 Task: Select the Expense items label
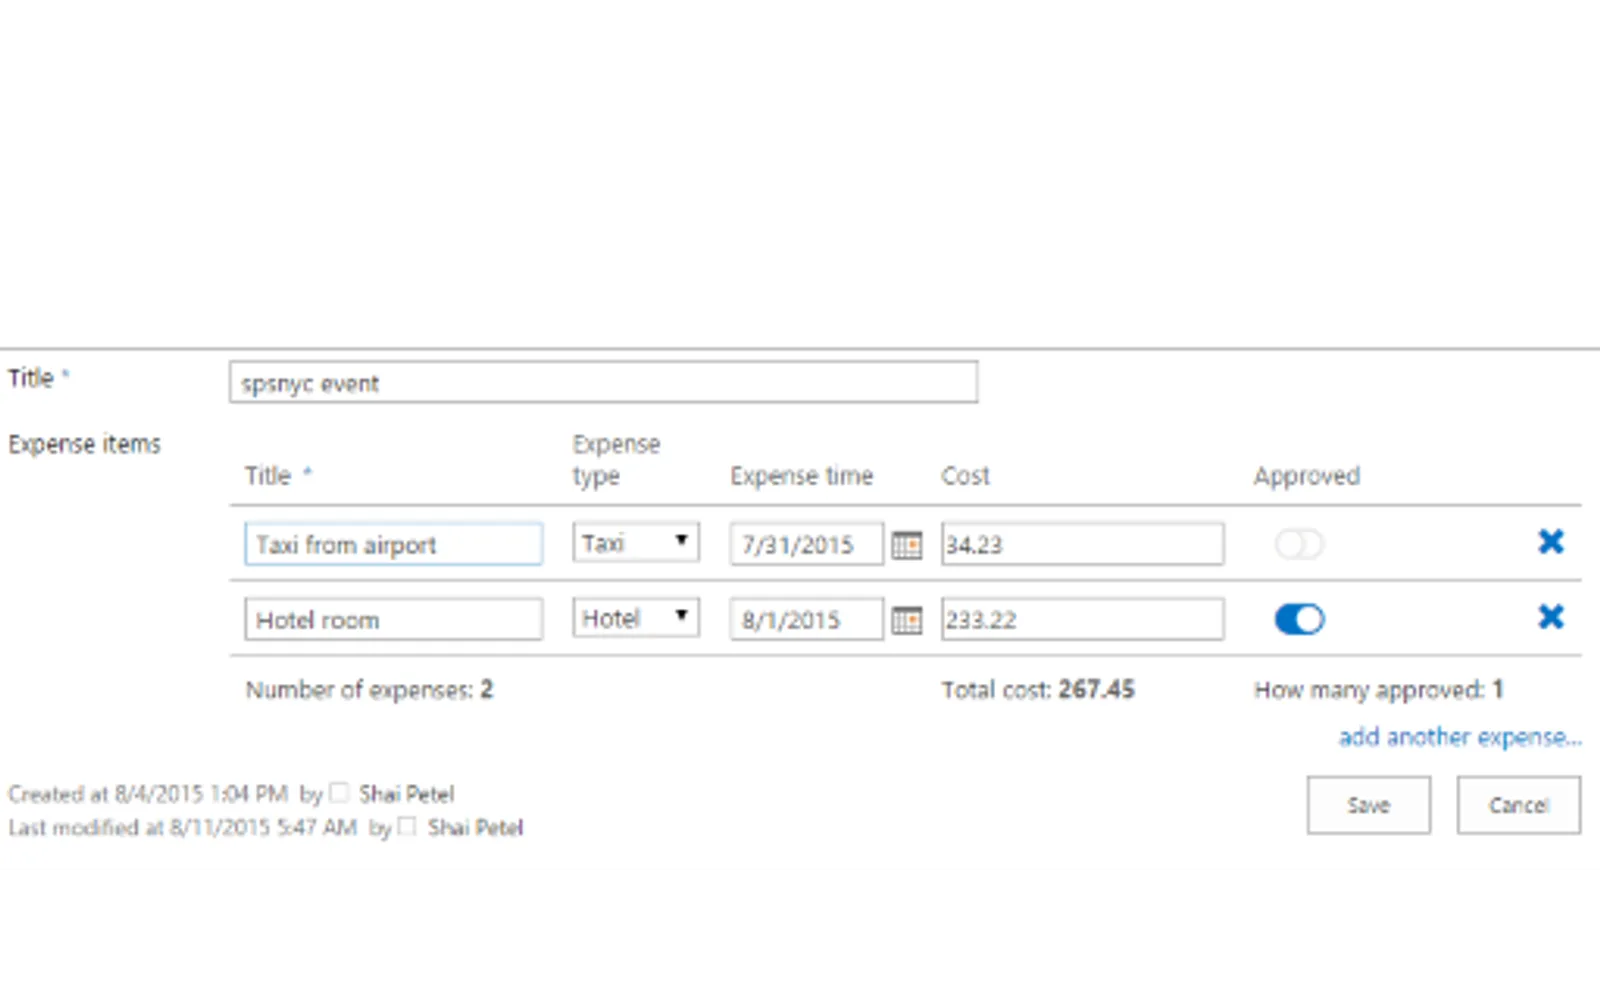point(85,444)
